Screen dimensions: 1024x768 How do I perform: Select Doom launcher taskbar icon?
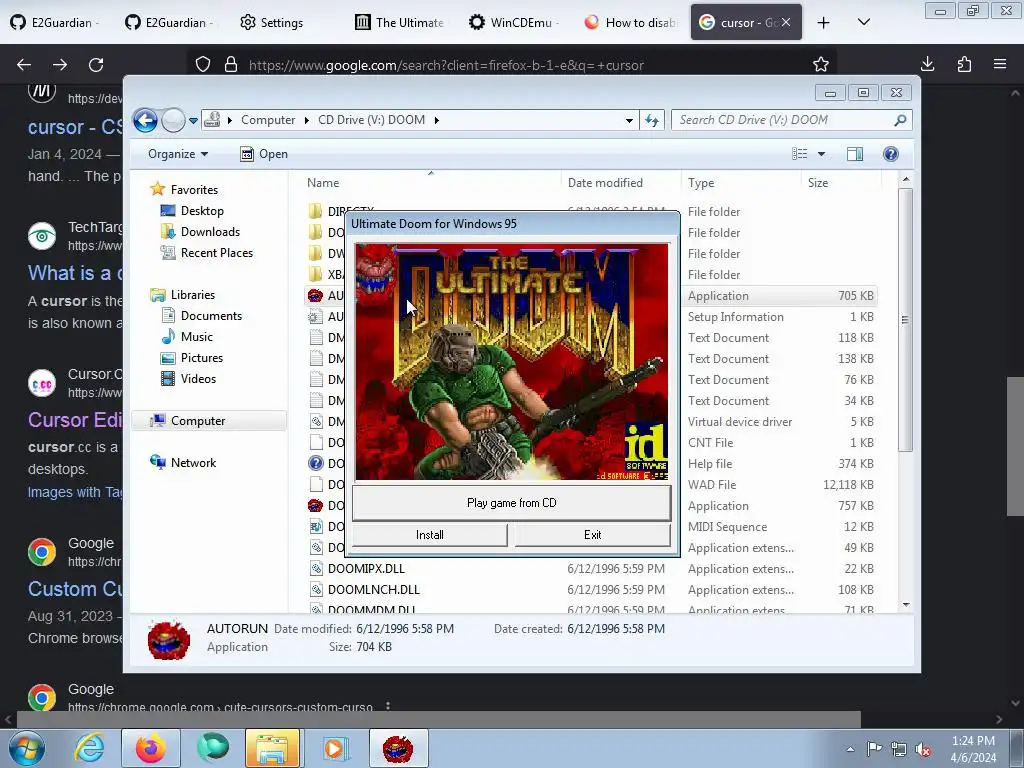[x=398, y=748]
